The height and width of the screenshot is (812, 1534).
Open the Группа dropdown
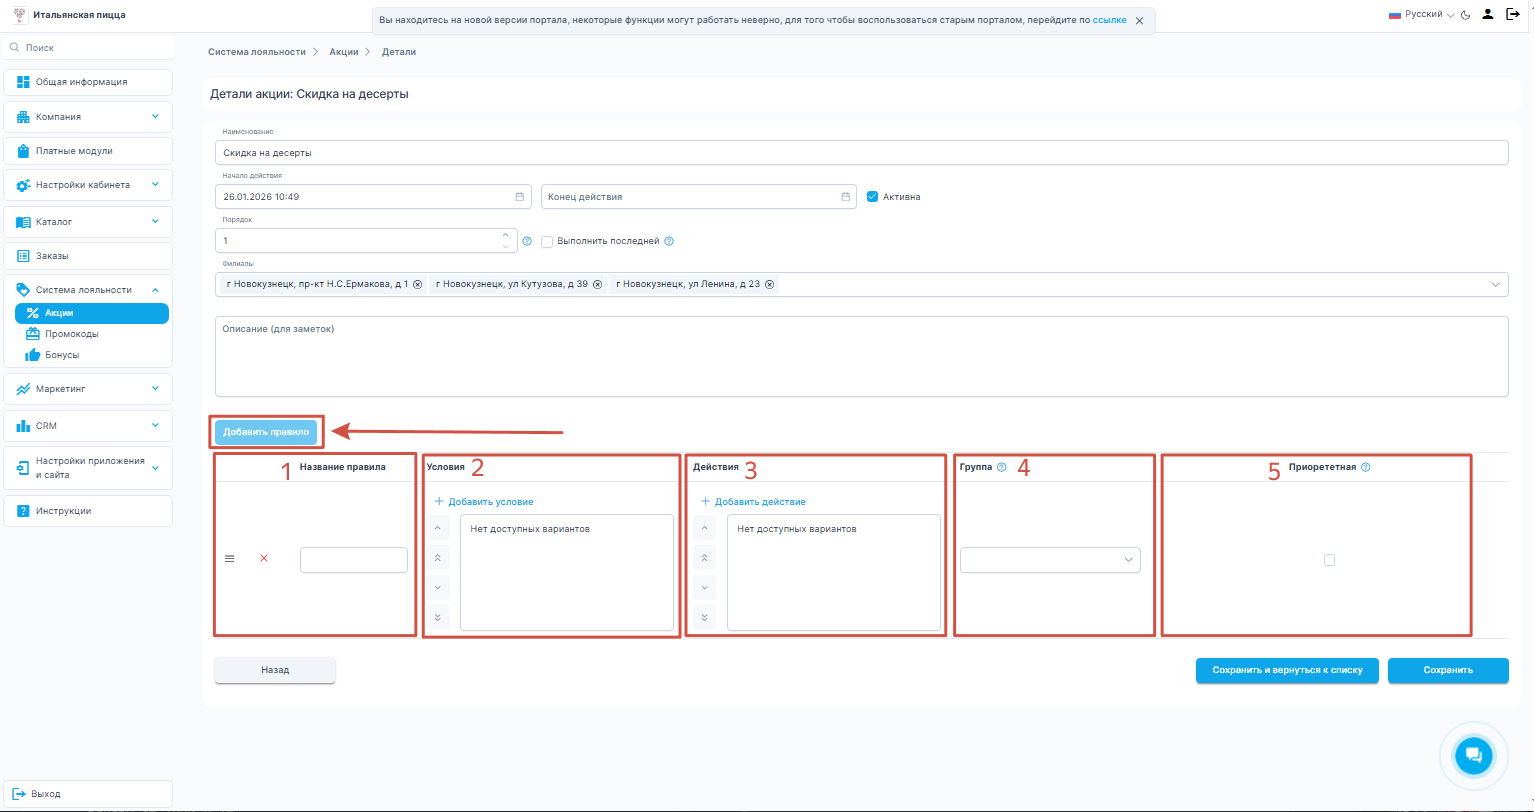[1050, 560]
